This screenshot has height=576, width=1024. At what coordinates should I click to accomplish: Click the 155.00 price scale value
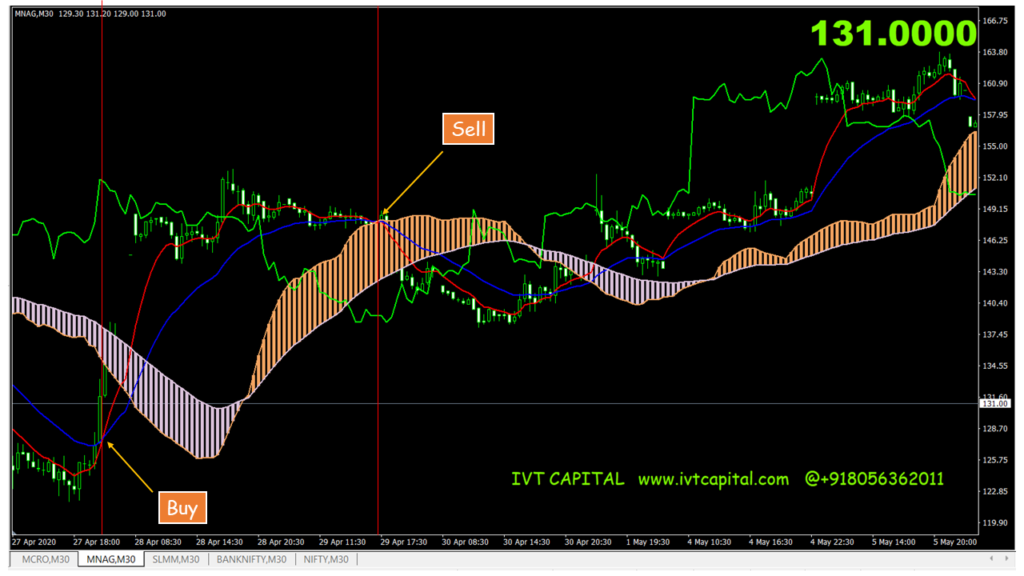pos(995,146)
